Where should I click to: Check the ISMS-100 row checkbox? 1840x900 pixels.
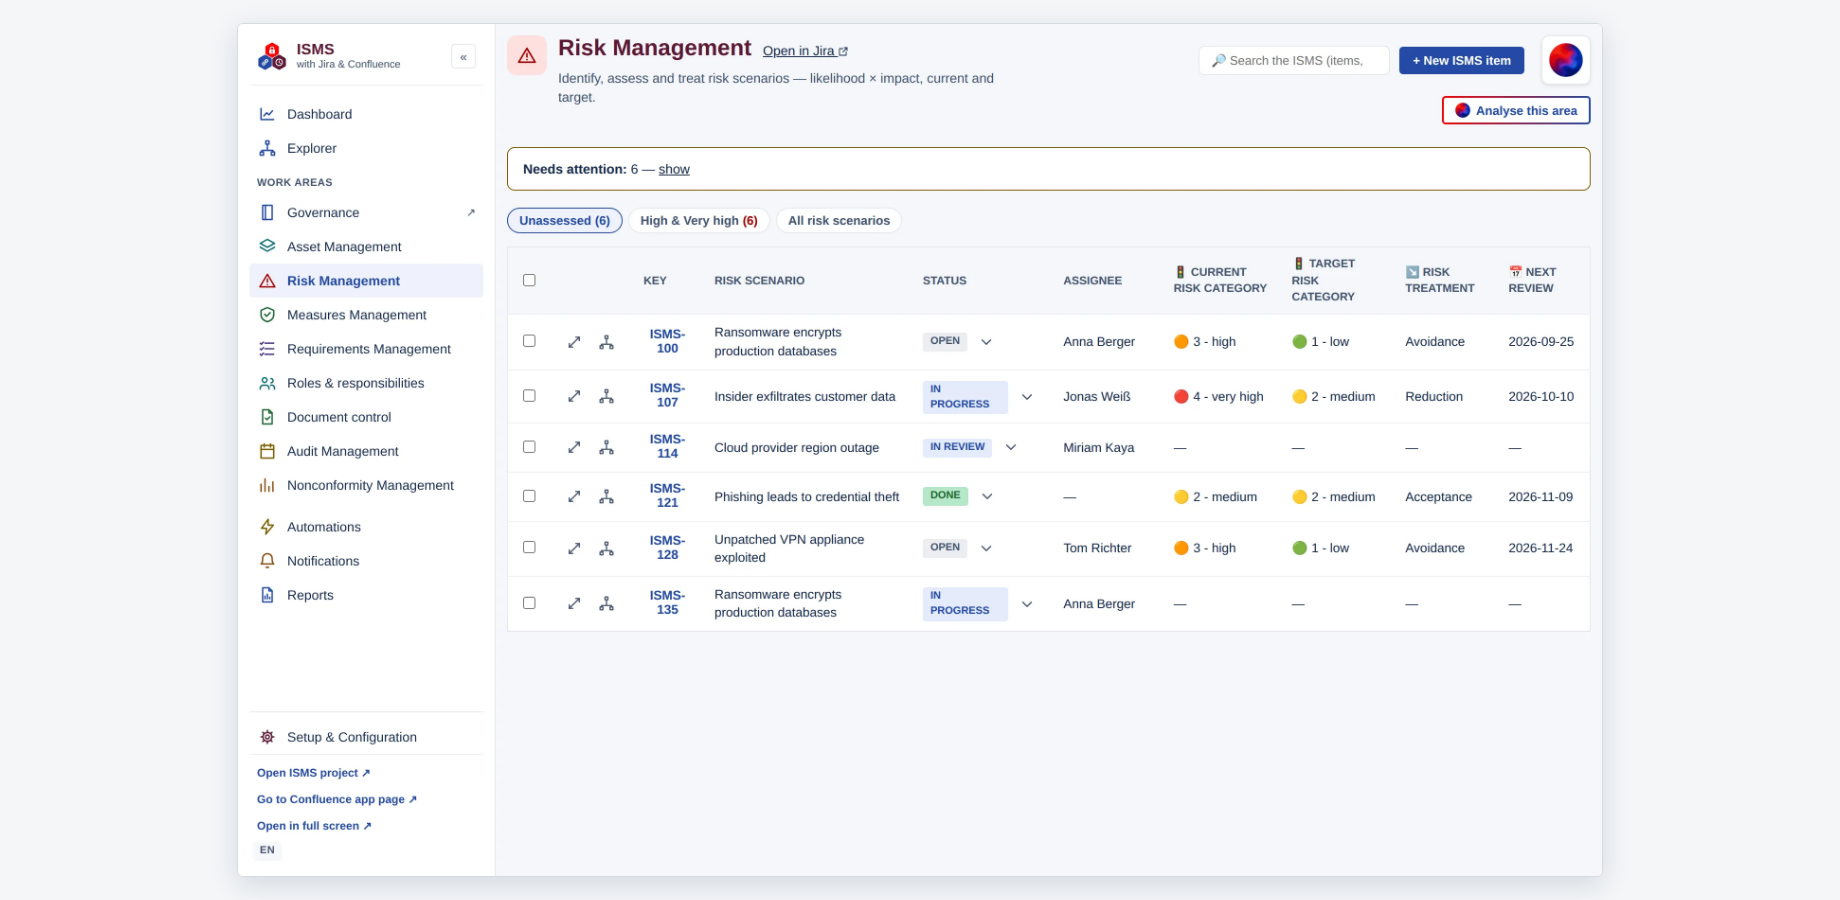[x=529, y=341]
